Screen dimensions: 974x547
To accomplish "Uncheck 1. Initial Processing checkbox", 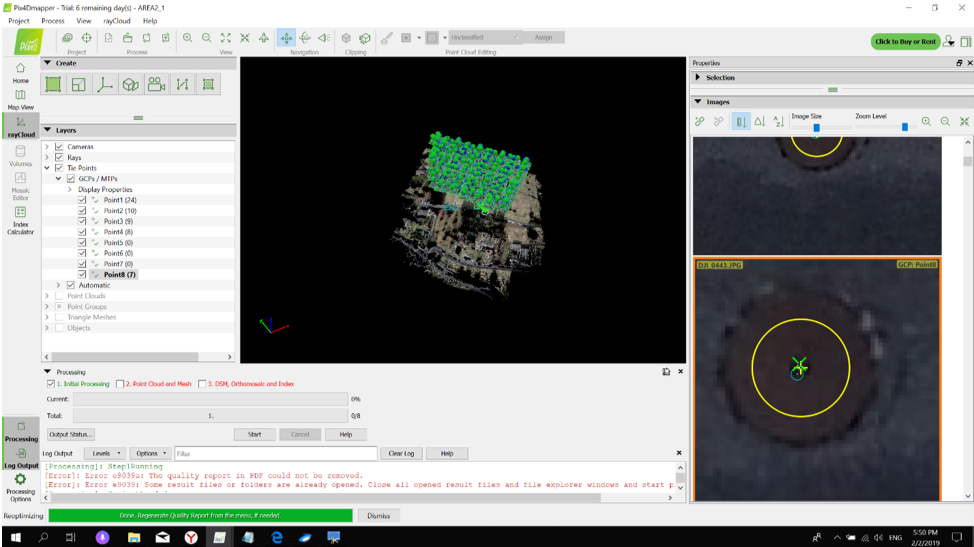I will [x=51, y=384].
